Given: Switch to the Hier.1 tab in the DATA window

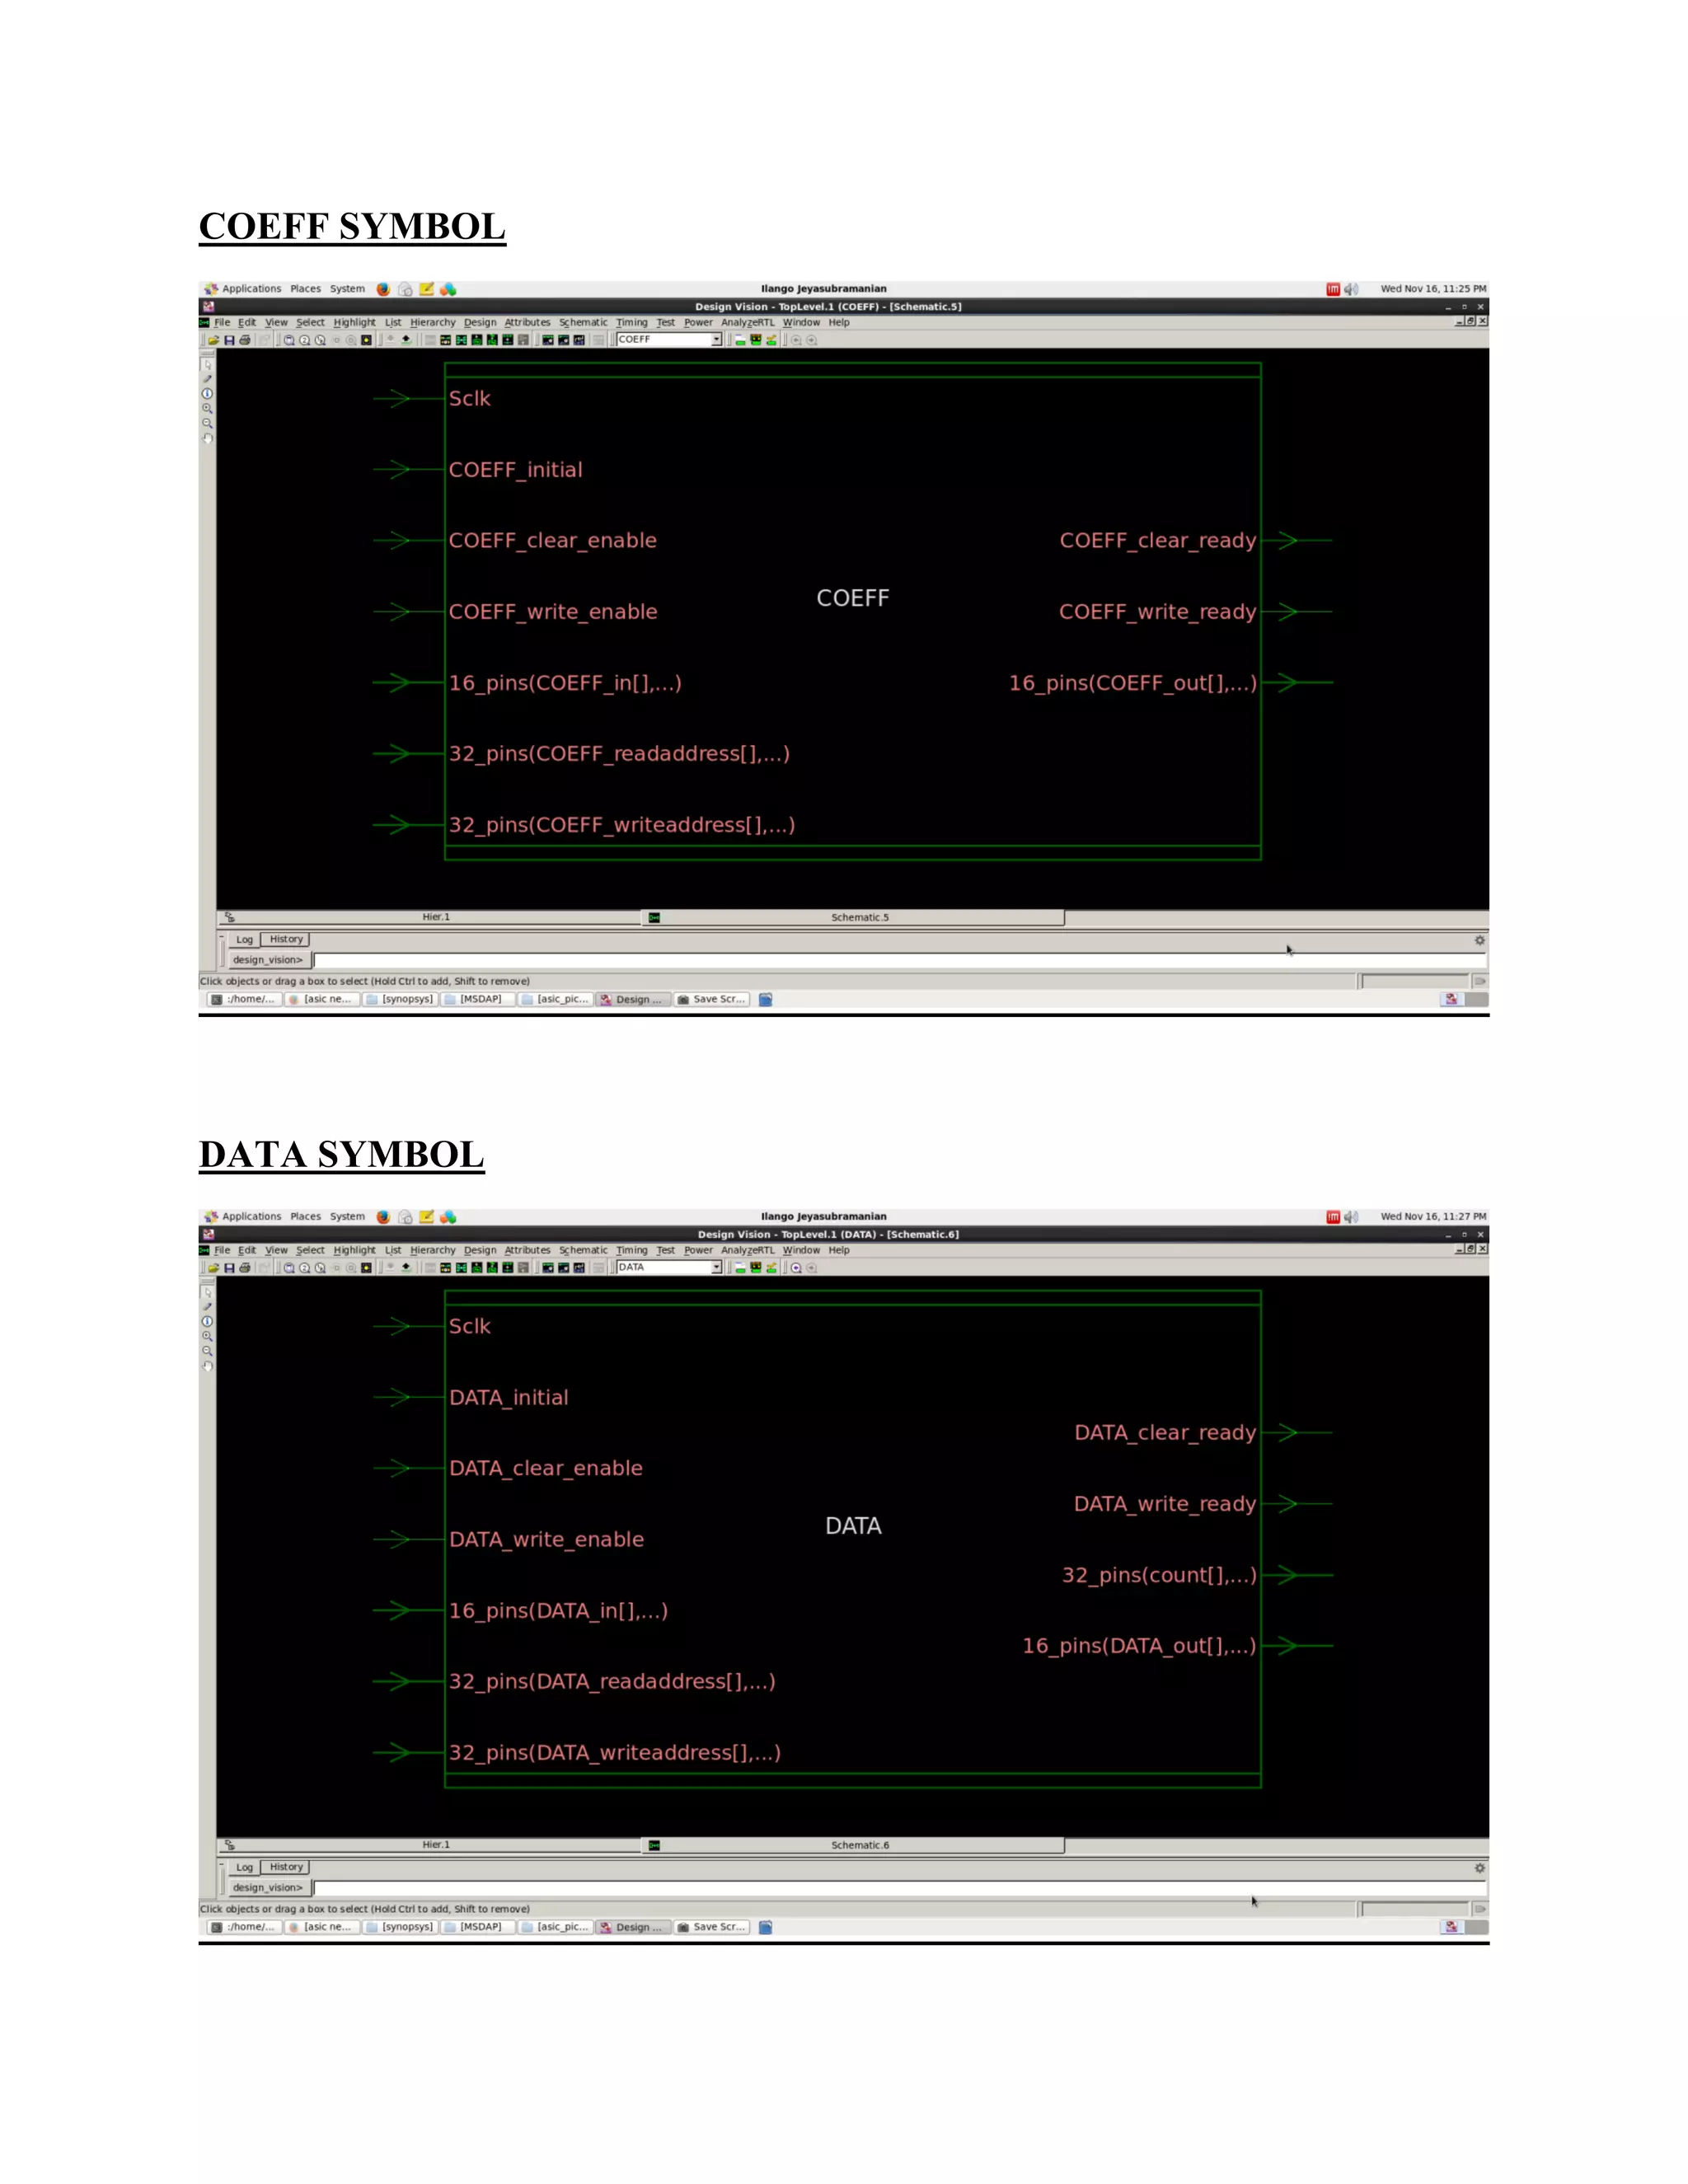Looking at the screenshot, I should (435, 1845).
